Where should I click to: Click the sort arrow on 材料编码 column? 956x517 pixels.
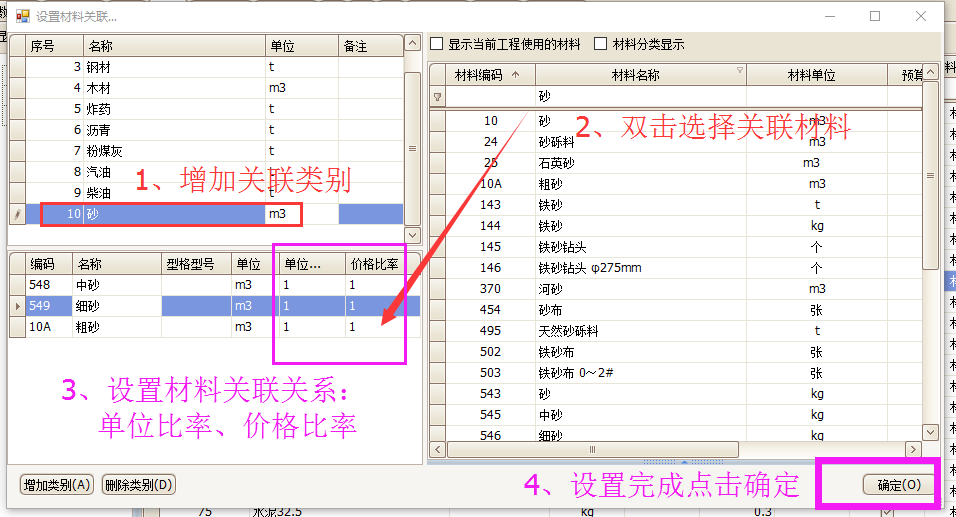(x=516, y=75)
